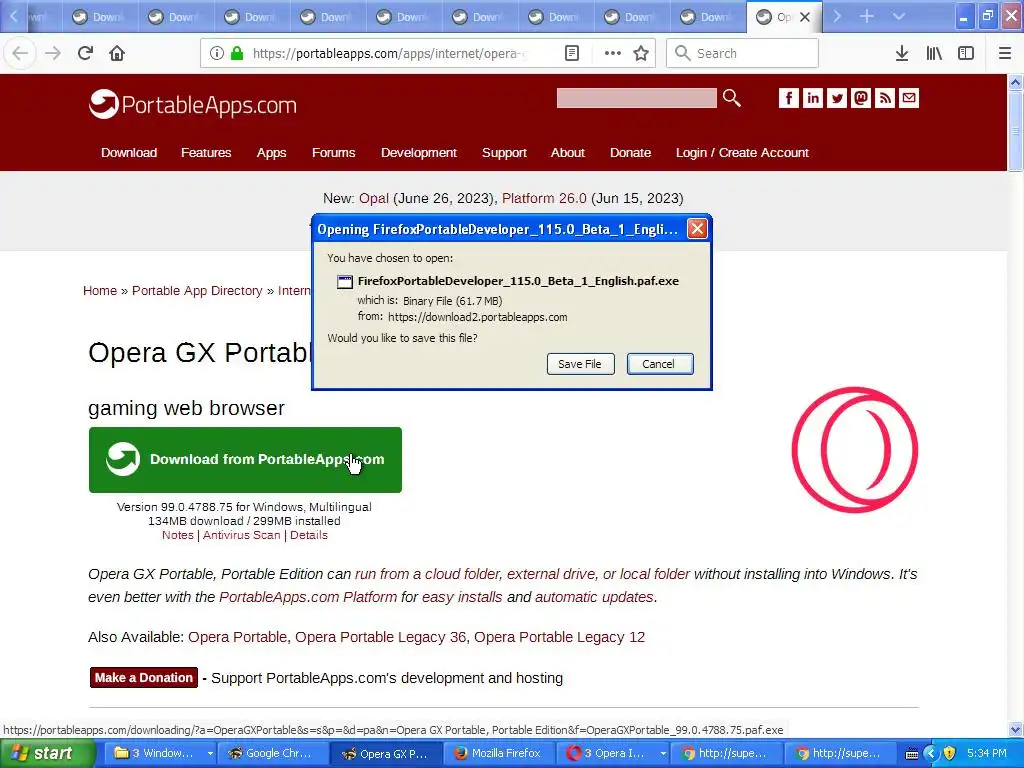The width and height of the screenshot is (1024, 768).
Task: Open the Donate menu item
Action: point(630,152)
